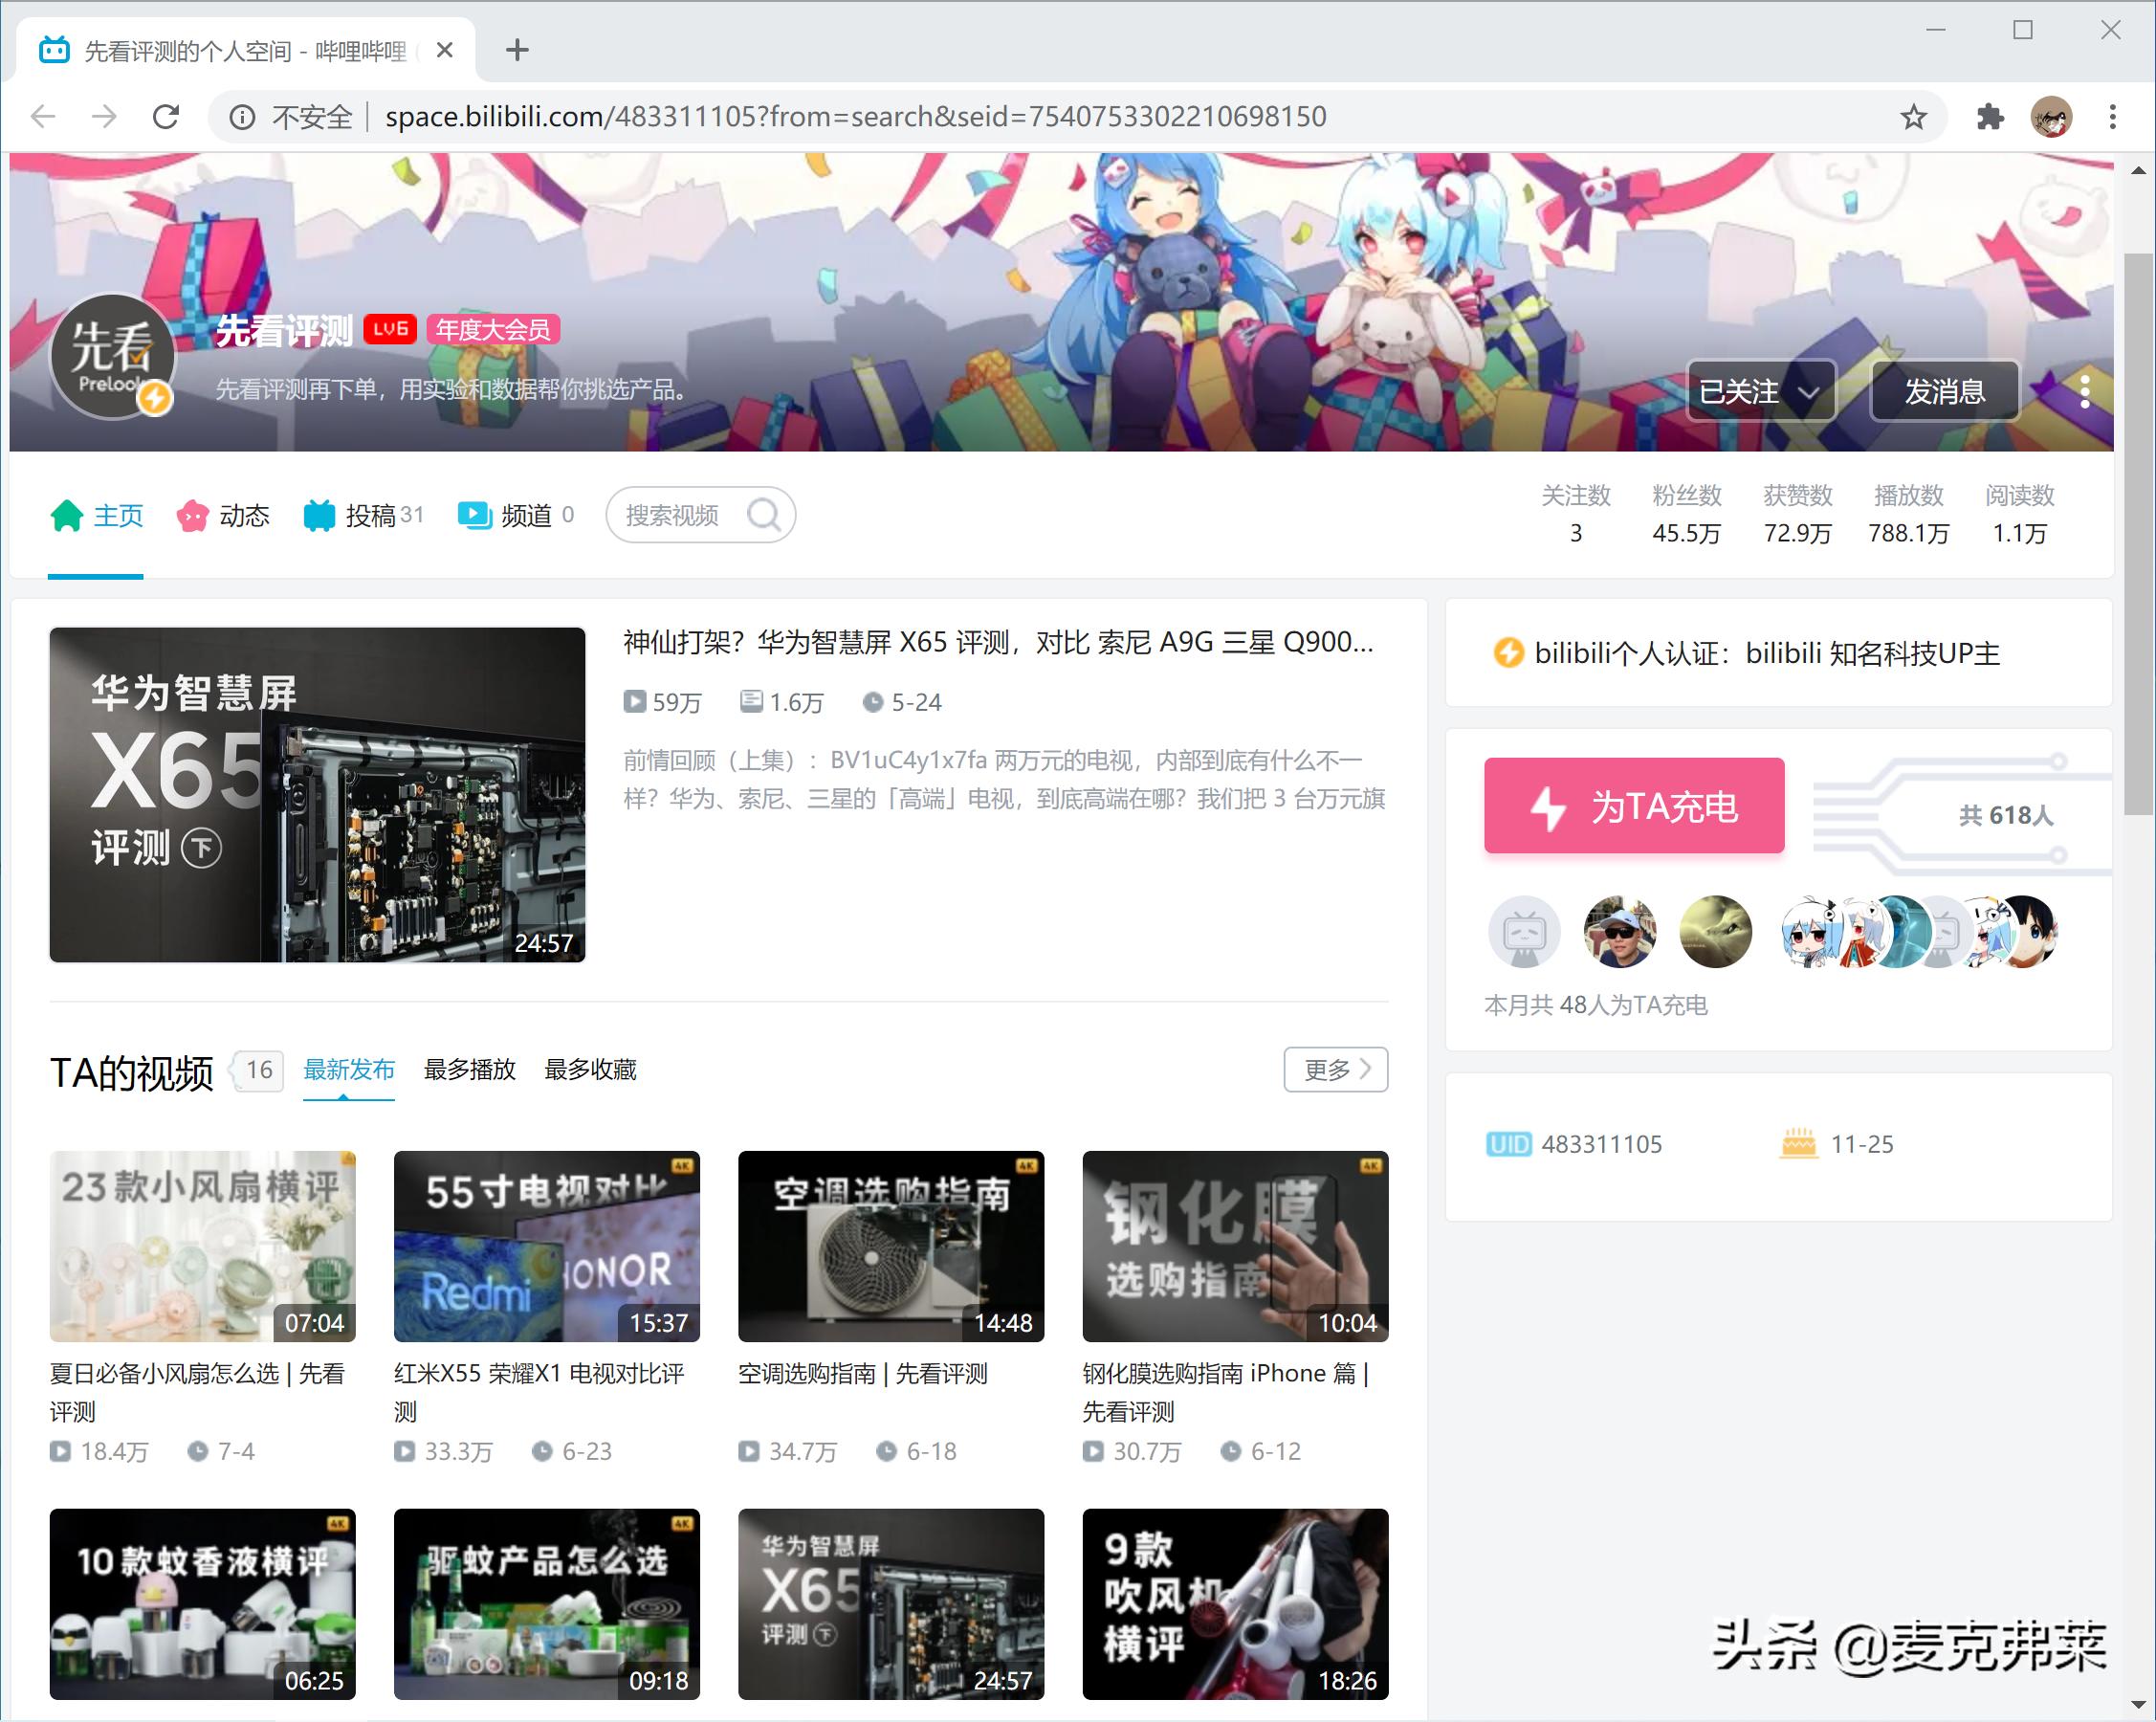Reload the page with refresh icon
Screen dimensions: 2156x1722
click(x=166, y=117)
